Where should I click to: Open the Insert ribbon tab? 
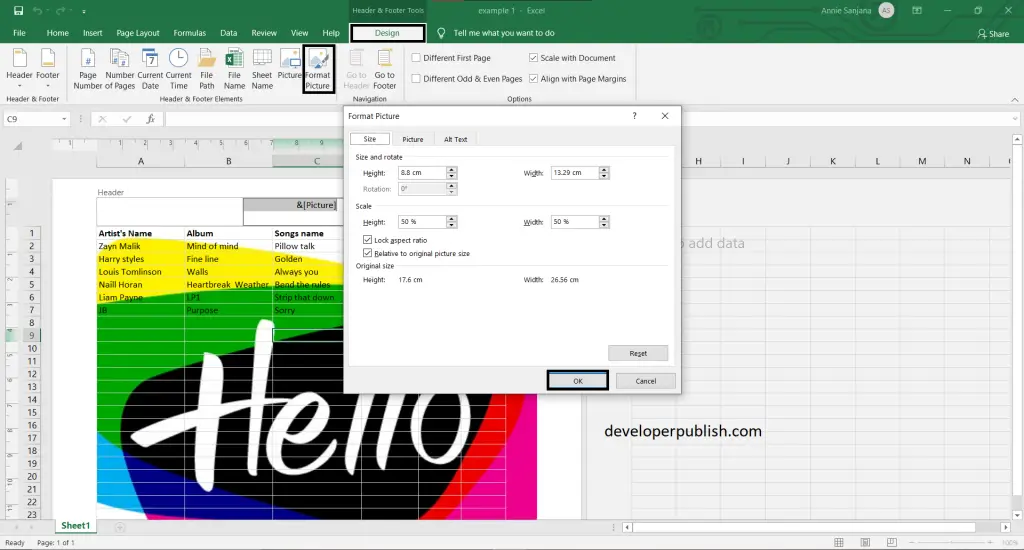(92, 33)
